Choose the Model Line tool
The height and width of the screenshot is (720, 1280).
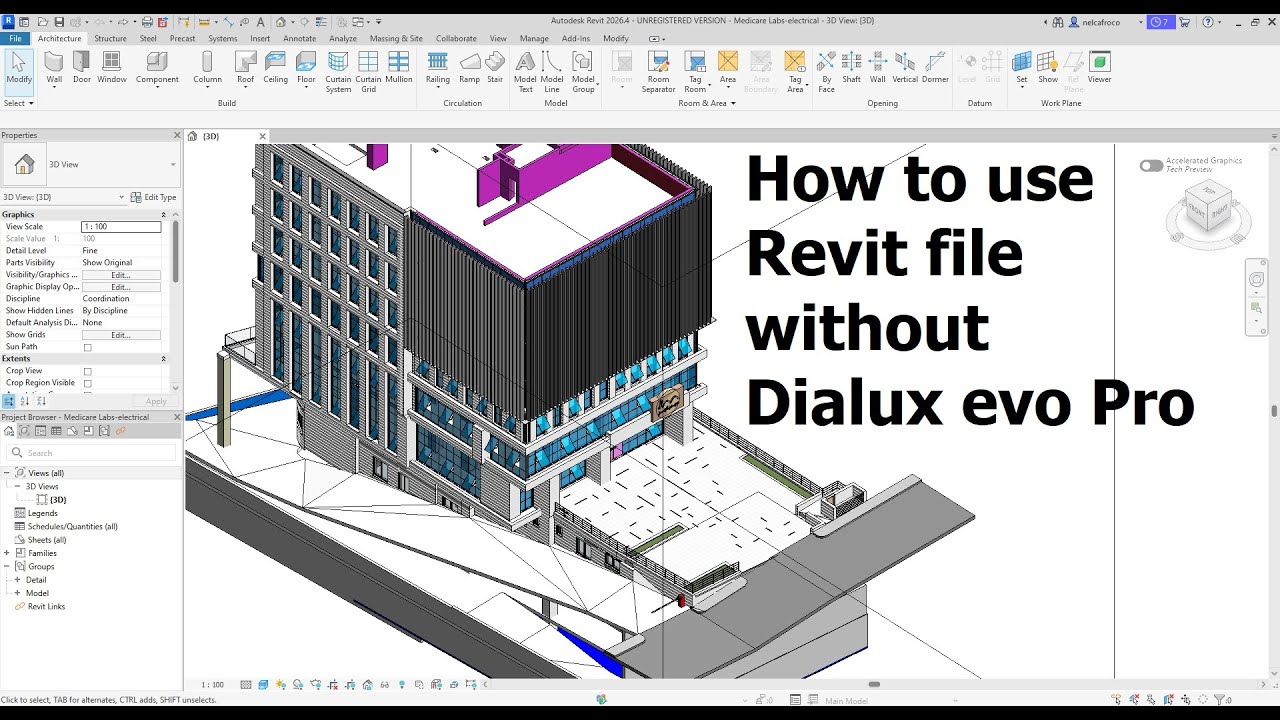pos(552,72)
